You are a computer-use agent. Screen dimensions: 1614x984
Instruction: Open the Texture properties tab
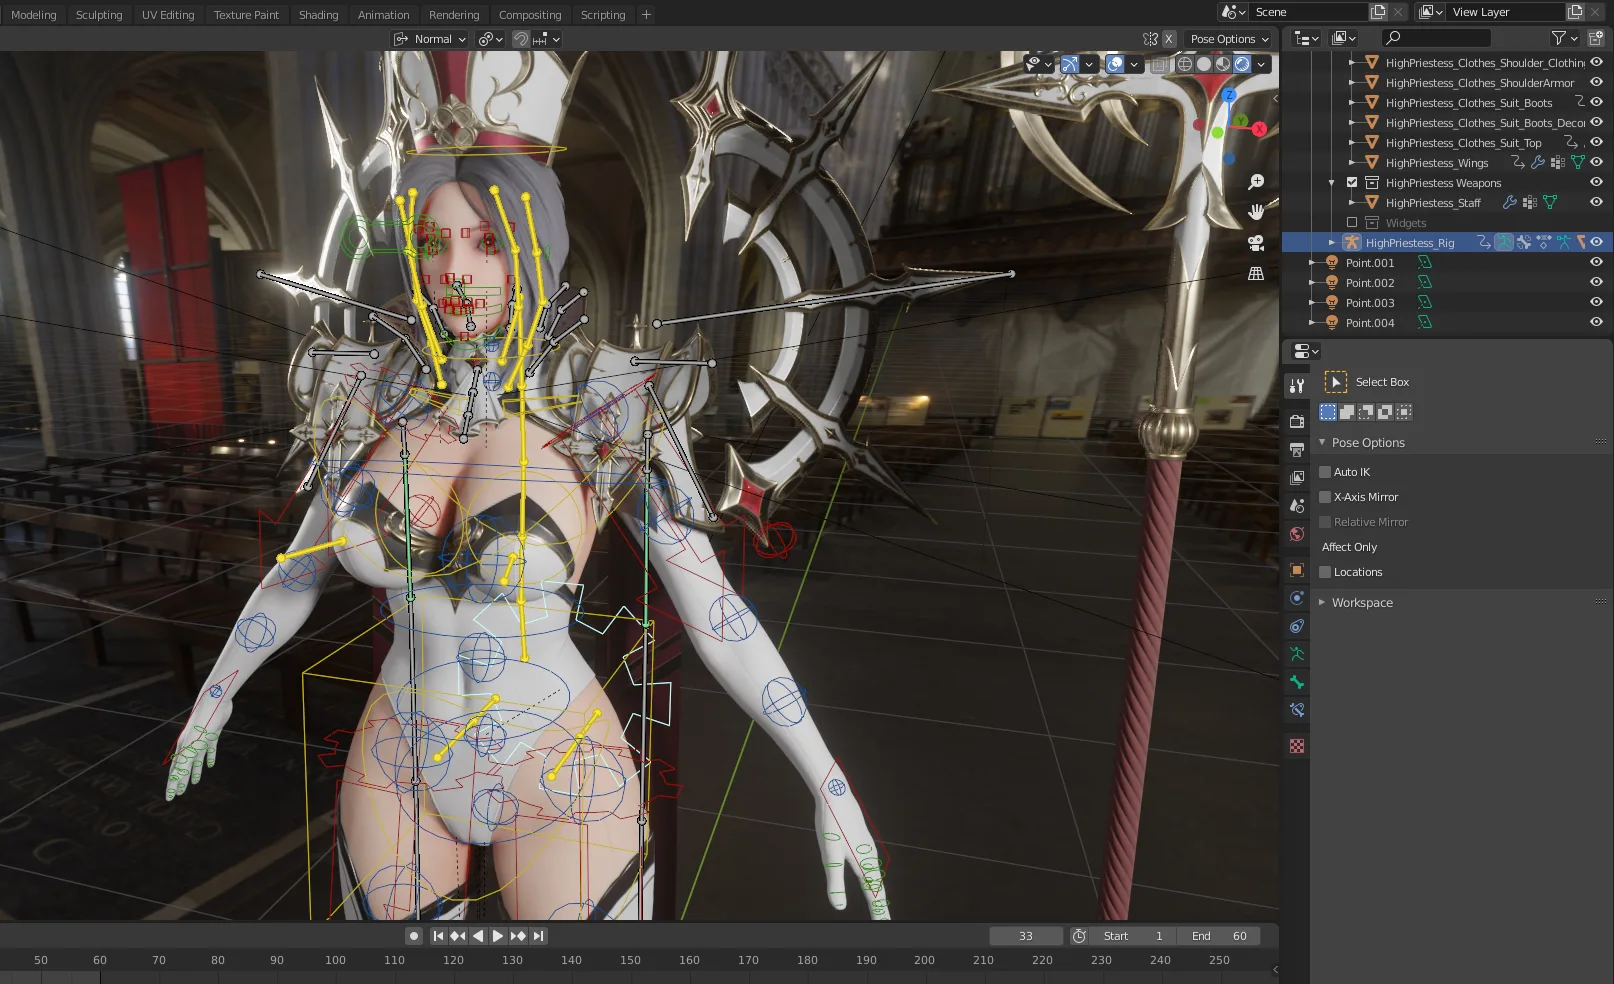1297,746
